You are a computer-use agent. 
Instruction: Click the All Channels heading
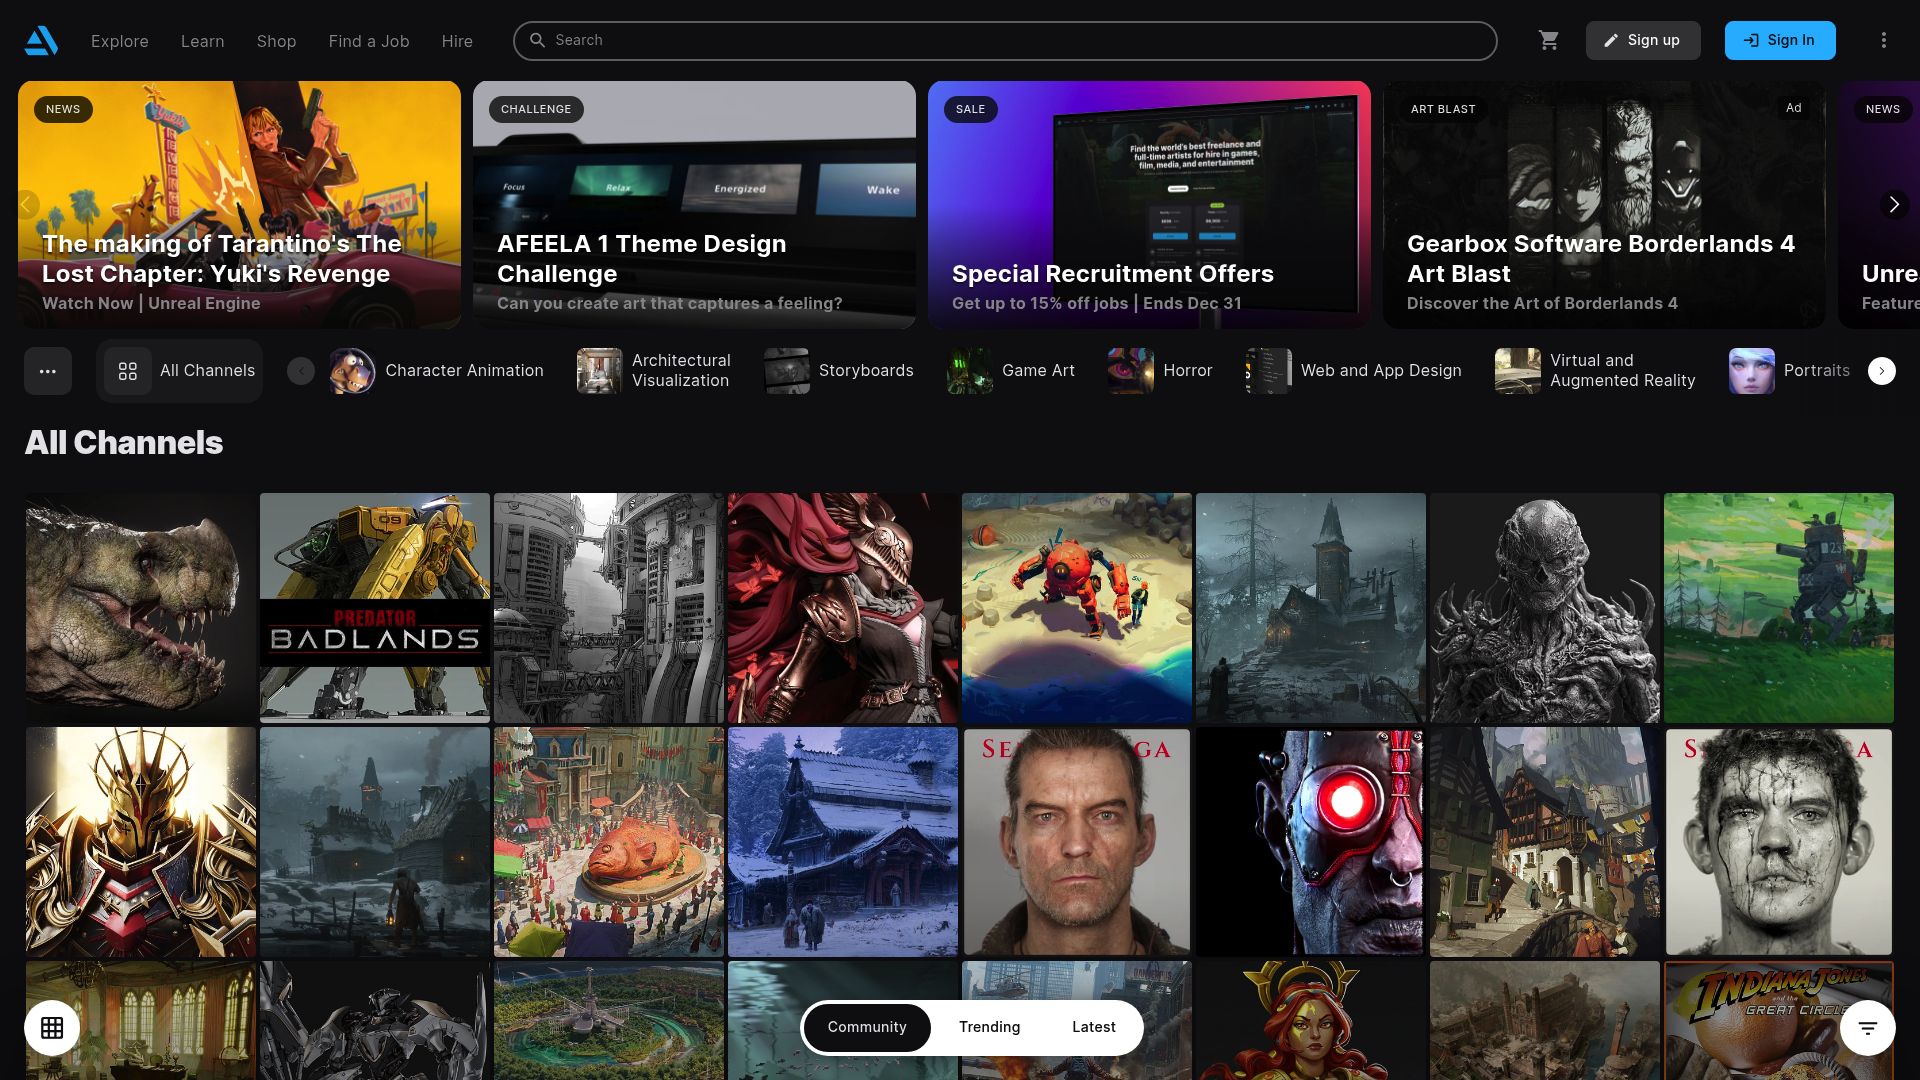tap(124, 443)
